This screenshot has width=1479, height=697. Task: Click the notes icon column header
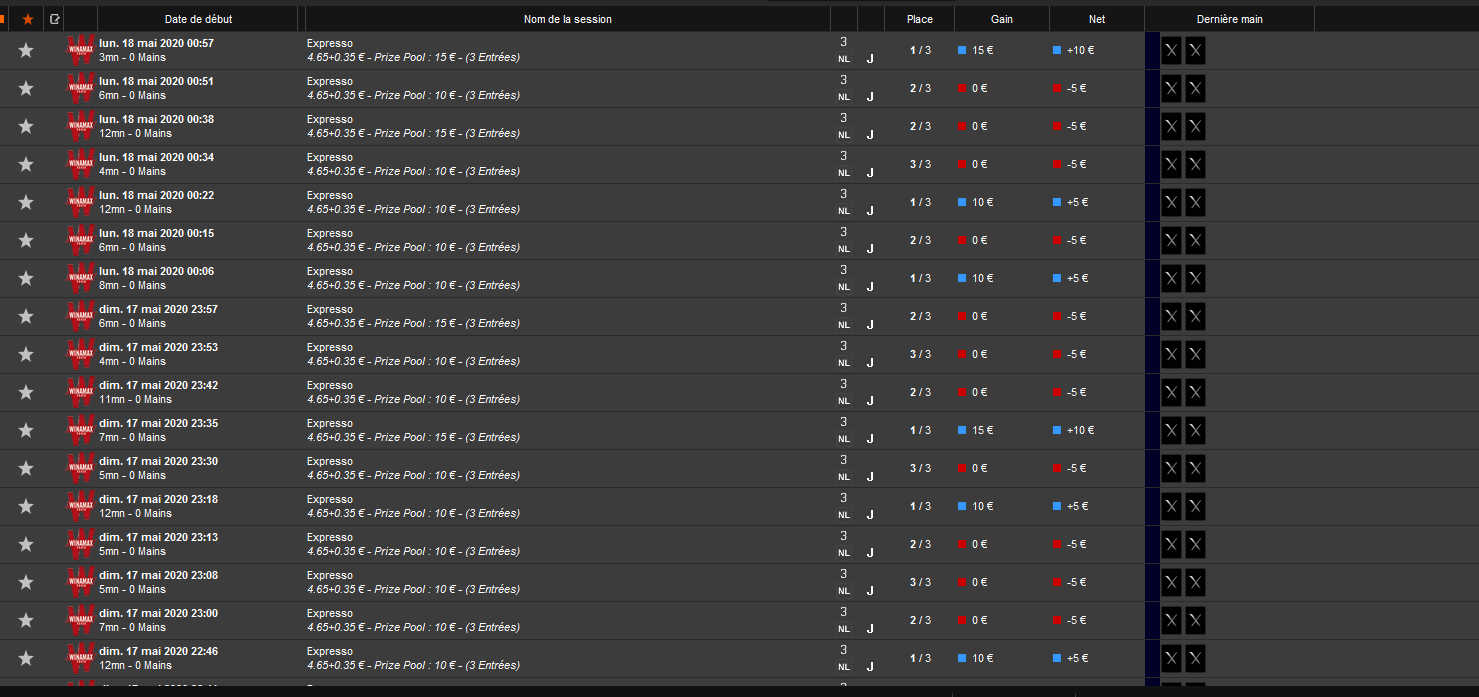pos(54,19)
